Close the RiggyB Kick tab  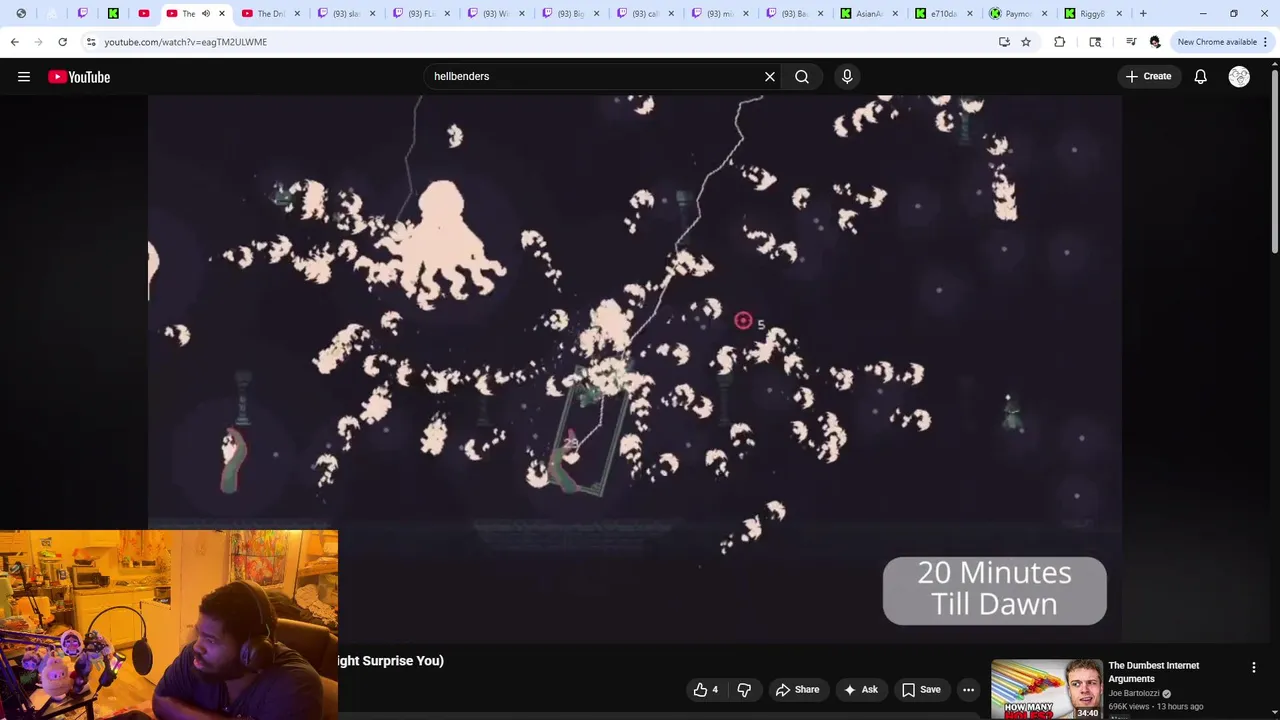[x=1119, y=14]
